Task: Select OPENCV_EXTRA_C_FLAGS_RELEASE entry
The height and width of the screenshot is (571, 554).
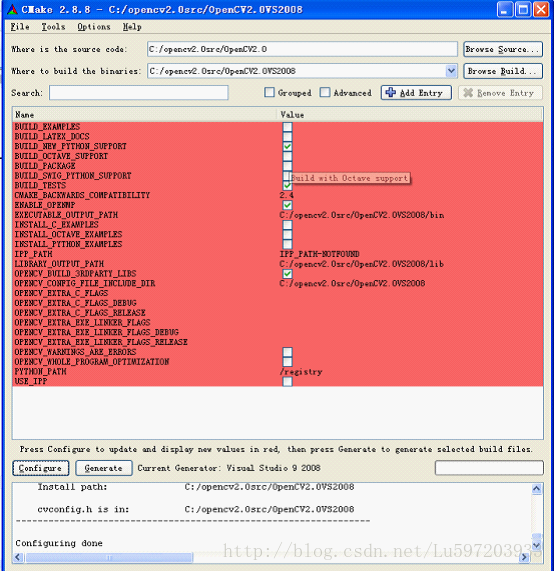Action: tap(80, 313)
